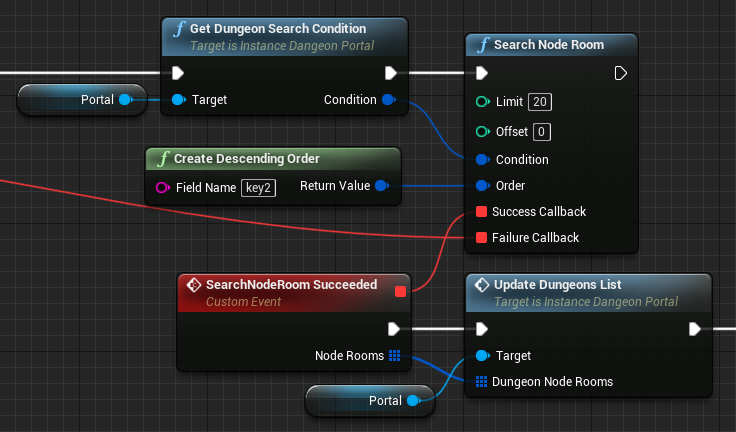Click exec output pin of Search Node Room

coord(621,73)
